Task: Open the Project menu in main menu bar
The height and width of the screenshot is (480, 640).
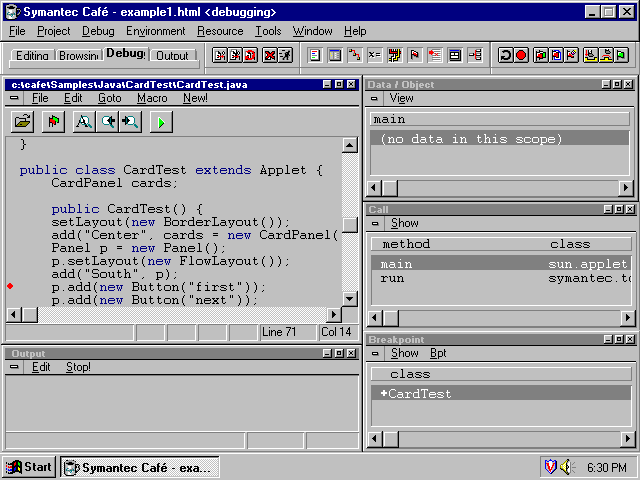Action: pos(53,31)
